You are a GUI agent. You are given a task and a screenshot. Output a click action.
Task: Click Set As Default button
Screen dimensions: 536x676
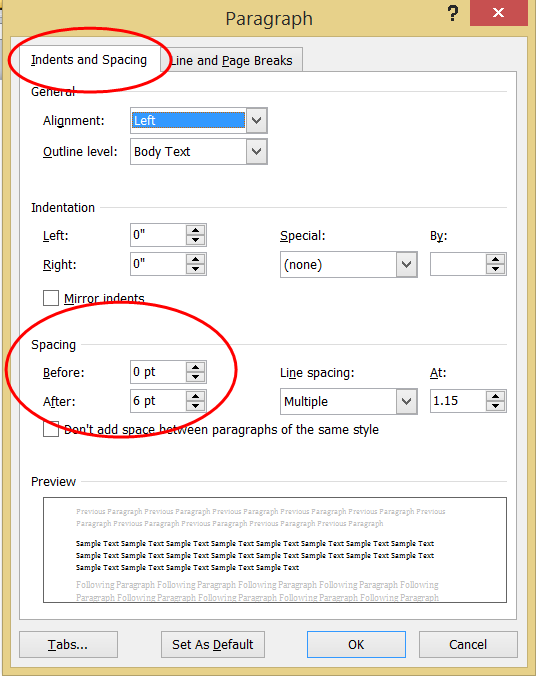(x=213, y=645)
